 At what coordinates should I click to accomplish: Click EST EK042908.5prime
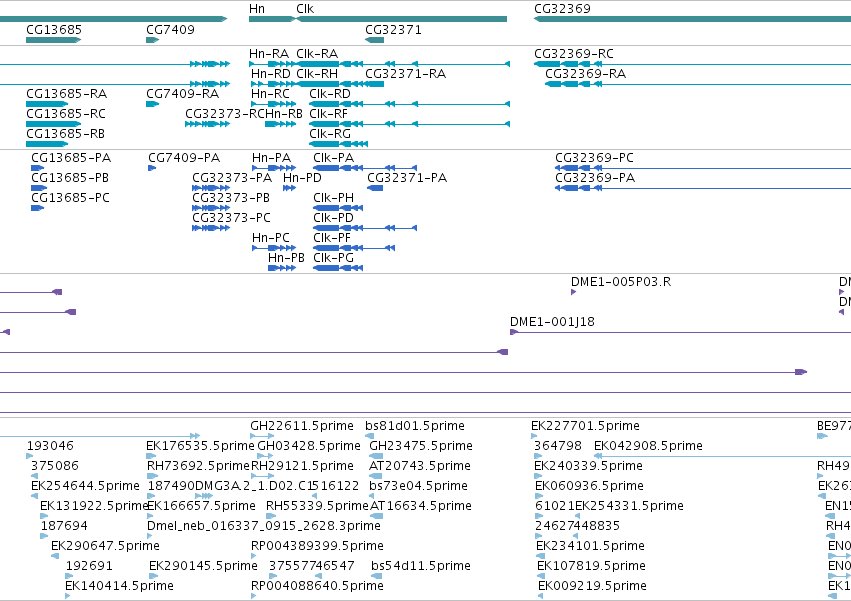click(649, 446)
